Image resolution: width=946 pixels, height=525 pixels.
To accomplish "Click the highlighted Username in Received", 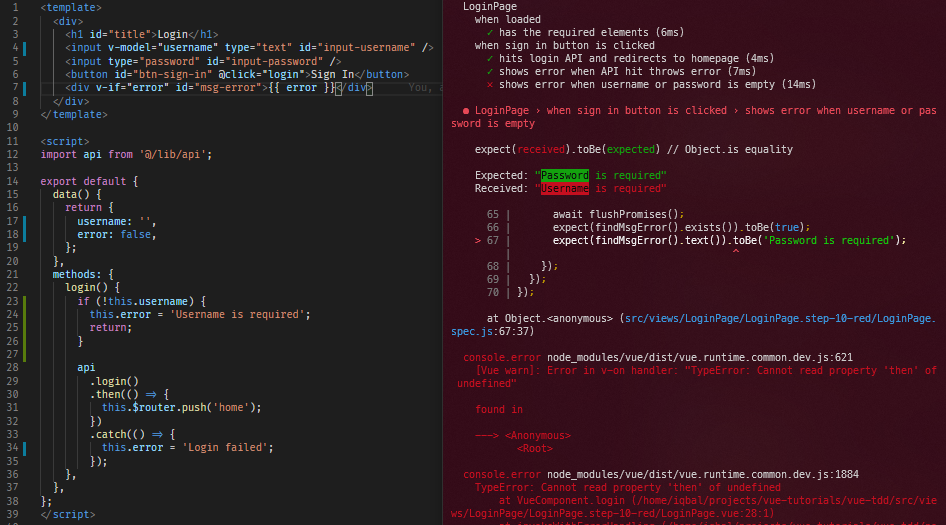I will click(x=565, y=189).
